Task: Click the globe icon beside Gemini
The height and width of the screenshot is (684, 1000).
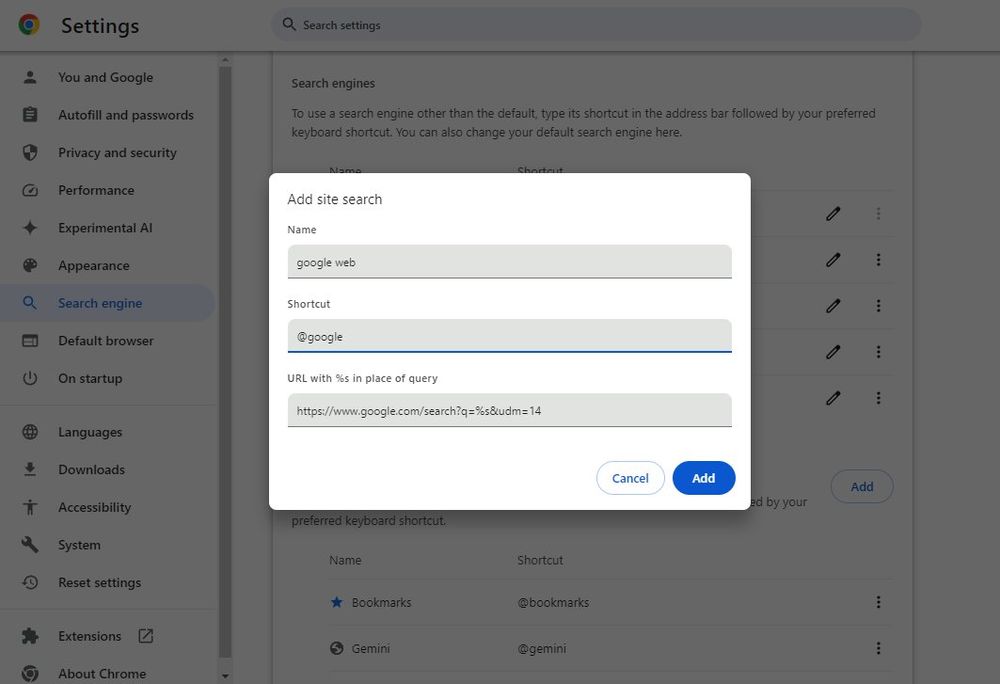Action: click(337, 648)
